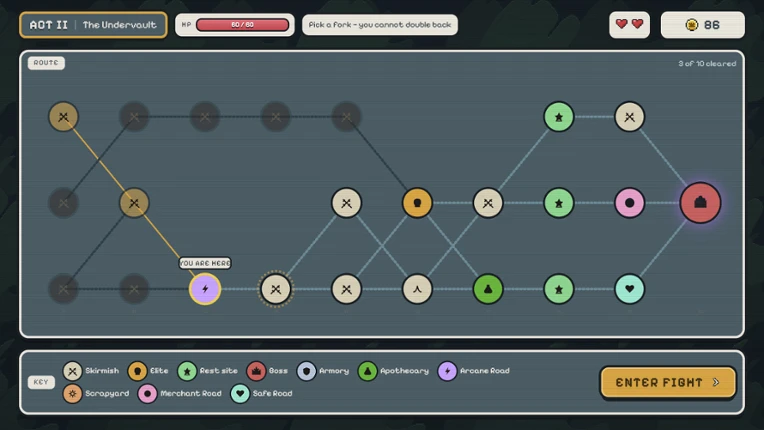Click the YOU ARE HERE tag
Viewport: 764px width, 430px height.
[x=205, y=263]
